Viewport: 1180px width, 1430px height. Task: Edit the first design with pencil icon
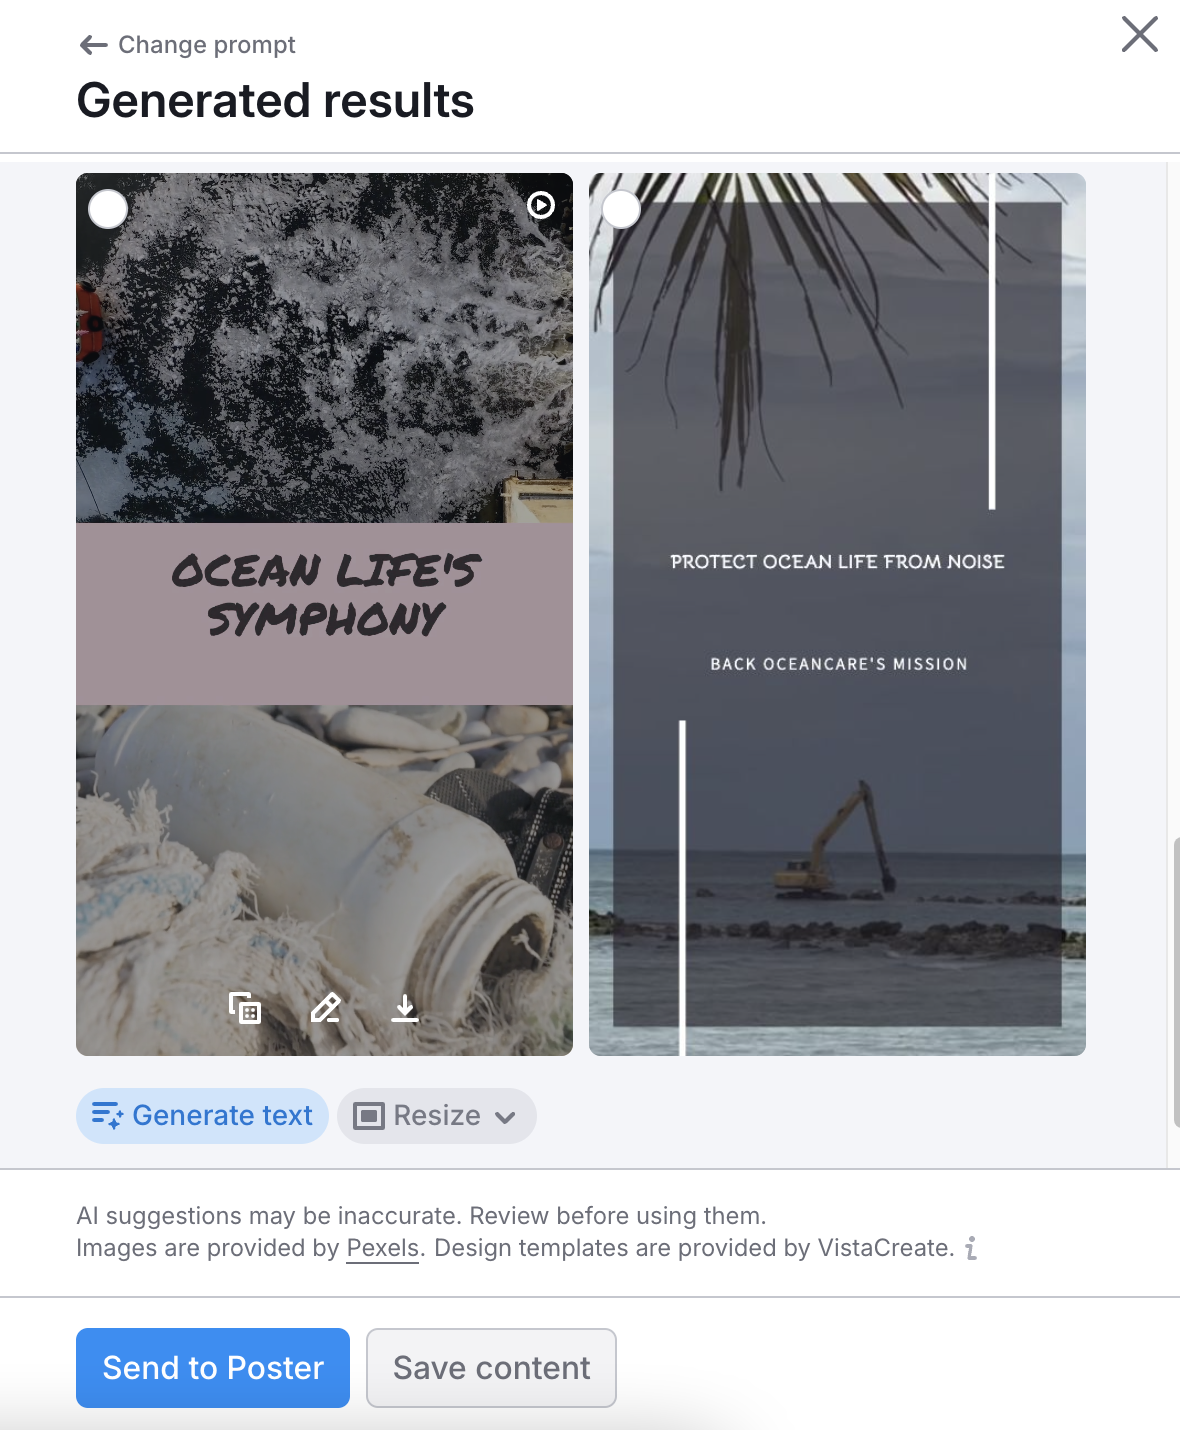[325, 1008]
